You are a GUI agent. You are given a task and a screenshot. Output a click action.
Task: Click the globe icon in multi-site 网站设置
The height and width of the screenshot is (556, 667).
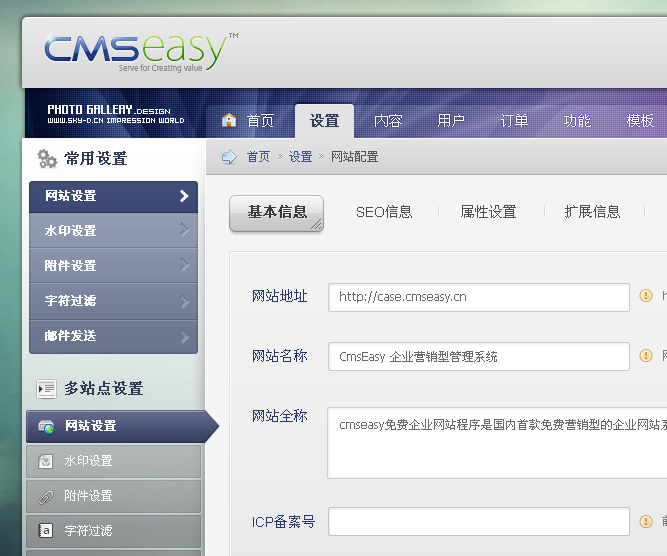tap(46, 426)
